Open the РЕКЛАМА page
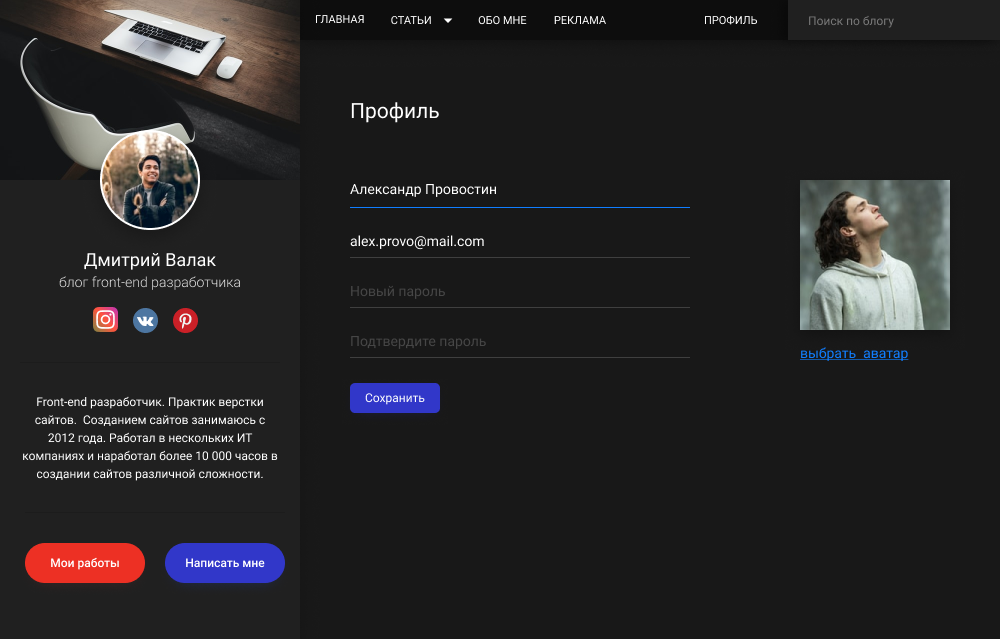Image resolution: width=1000 pixels, height=639 pixels. pyautogui.click(x=580, y=20)
